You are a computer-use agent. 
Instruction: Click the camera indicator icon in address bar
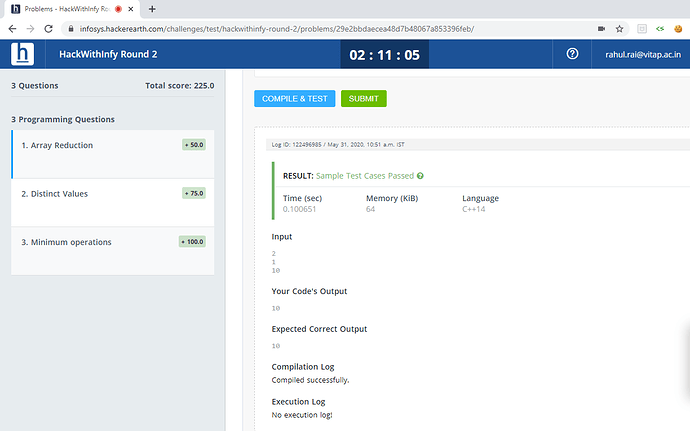pyautogui.click(x=601, y=29)
